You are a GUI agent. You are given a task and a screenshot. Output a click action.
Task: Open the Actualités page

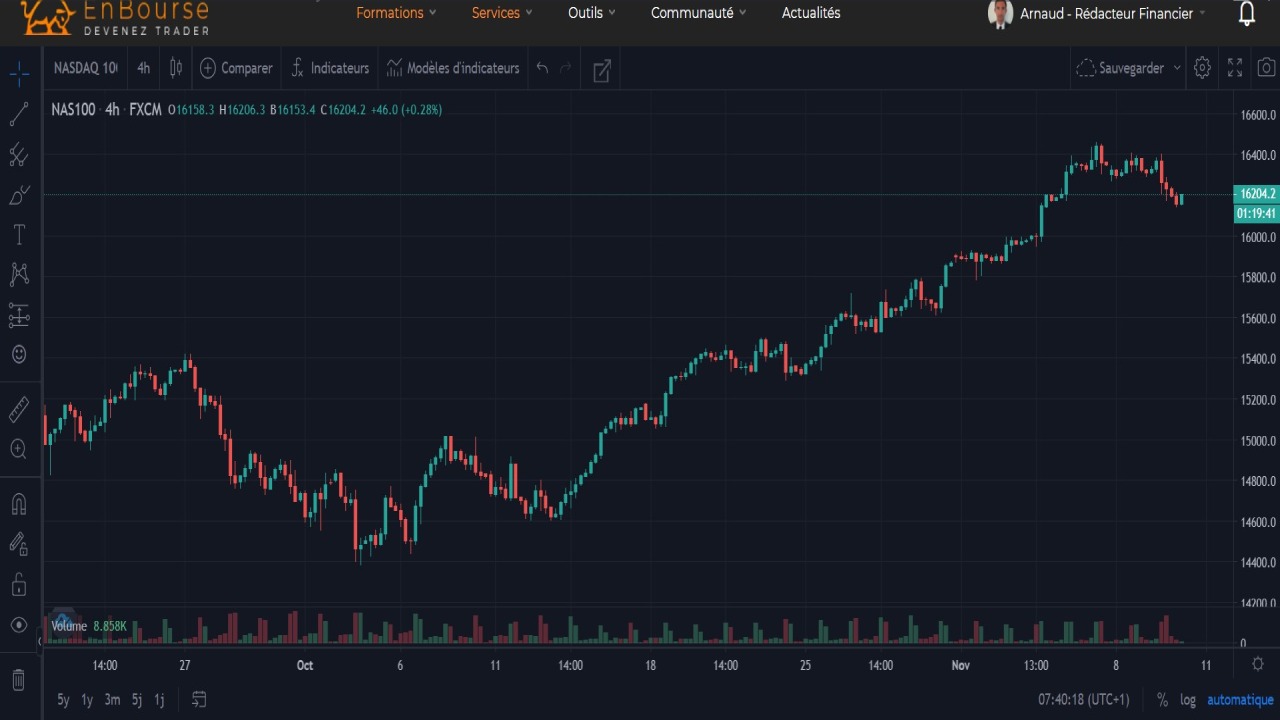point(811,13)
